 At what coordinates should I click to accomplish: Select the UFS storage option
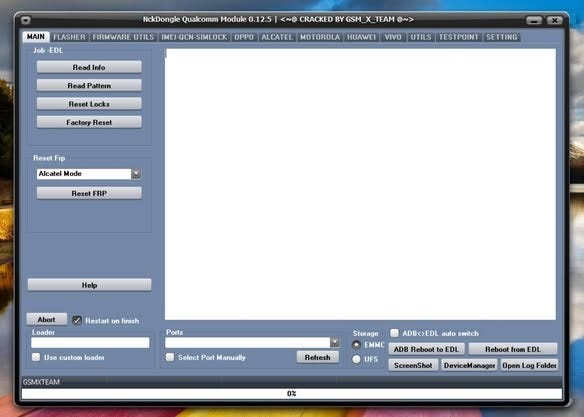coord(356,359)
